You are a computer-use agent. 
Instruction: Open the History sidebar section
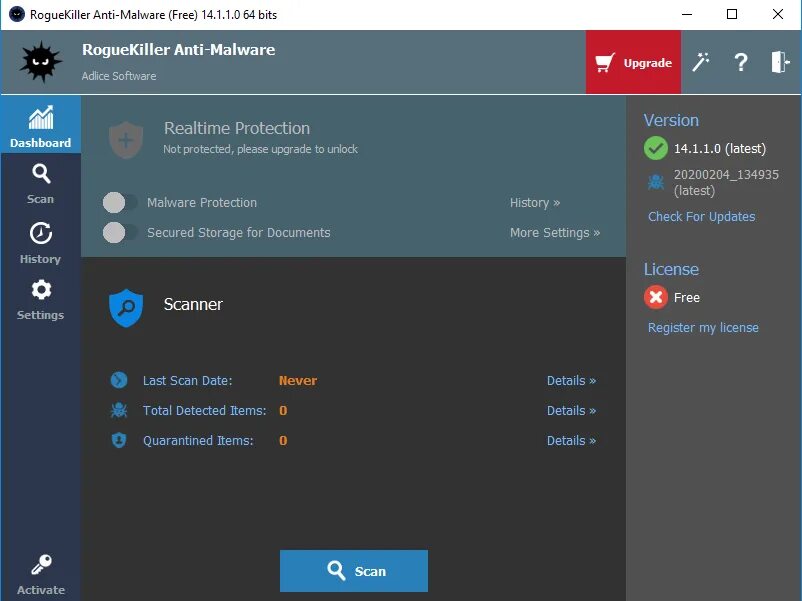40,243
